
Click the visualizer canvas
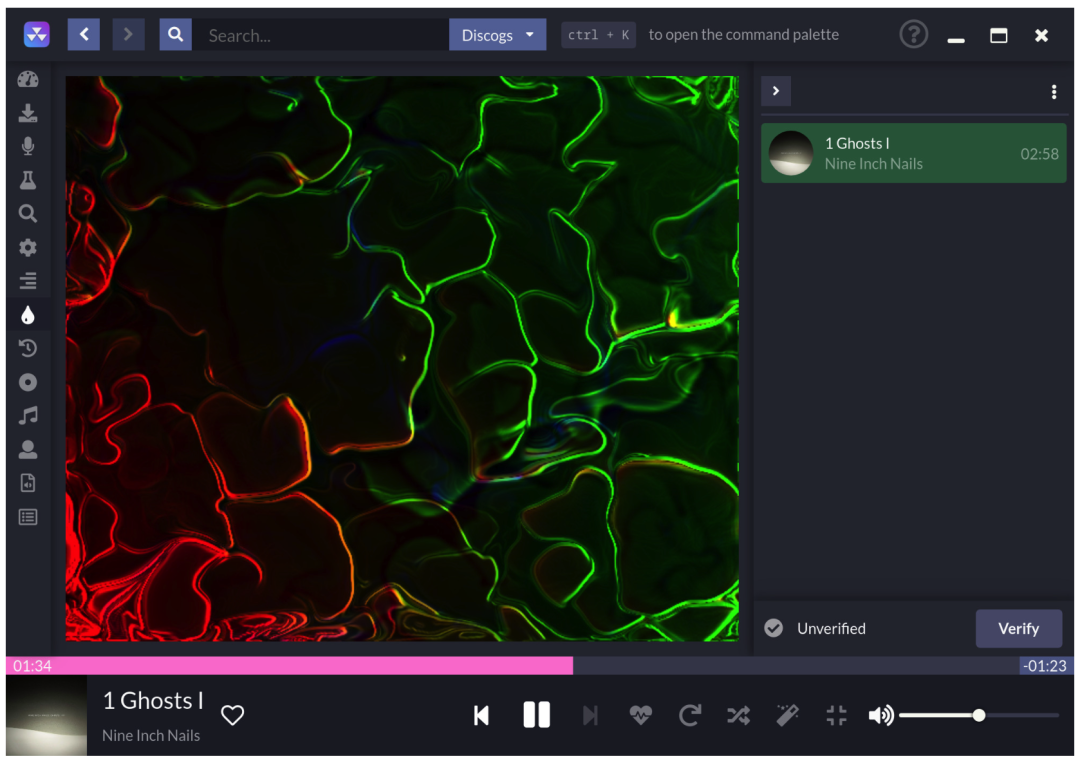pyautogui.click(x=402, y=359)
